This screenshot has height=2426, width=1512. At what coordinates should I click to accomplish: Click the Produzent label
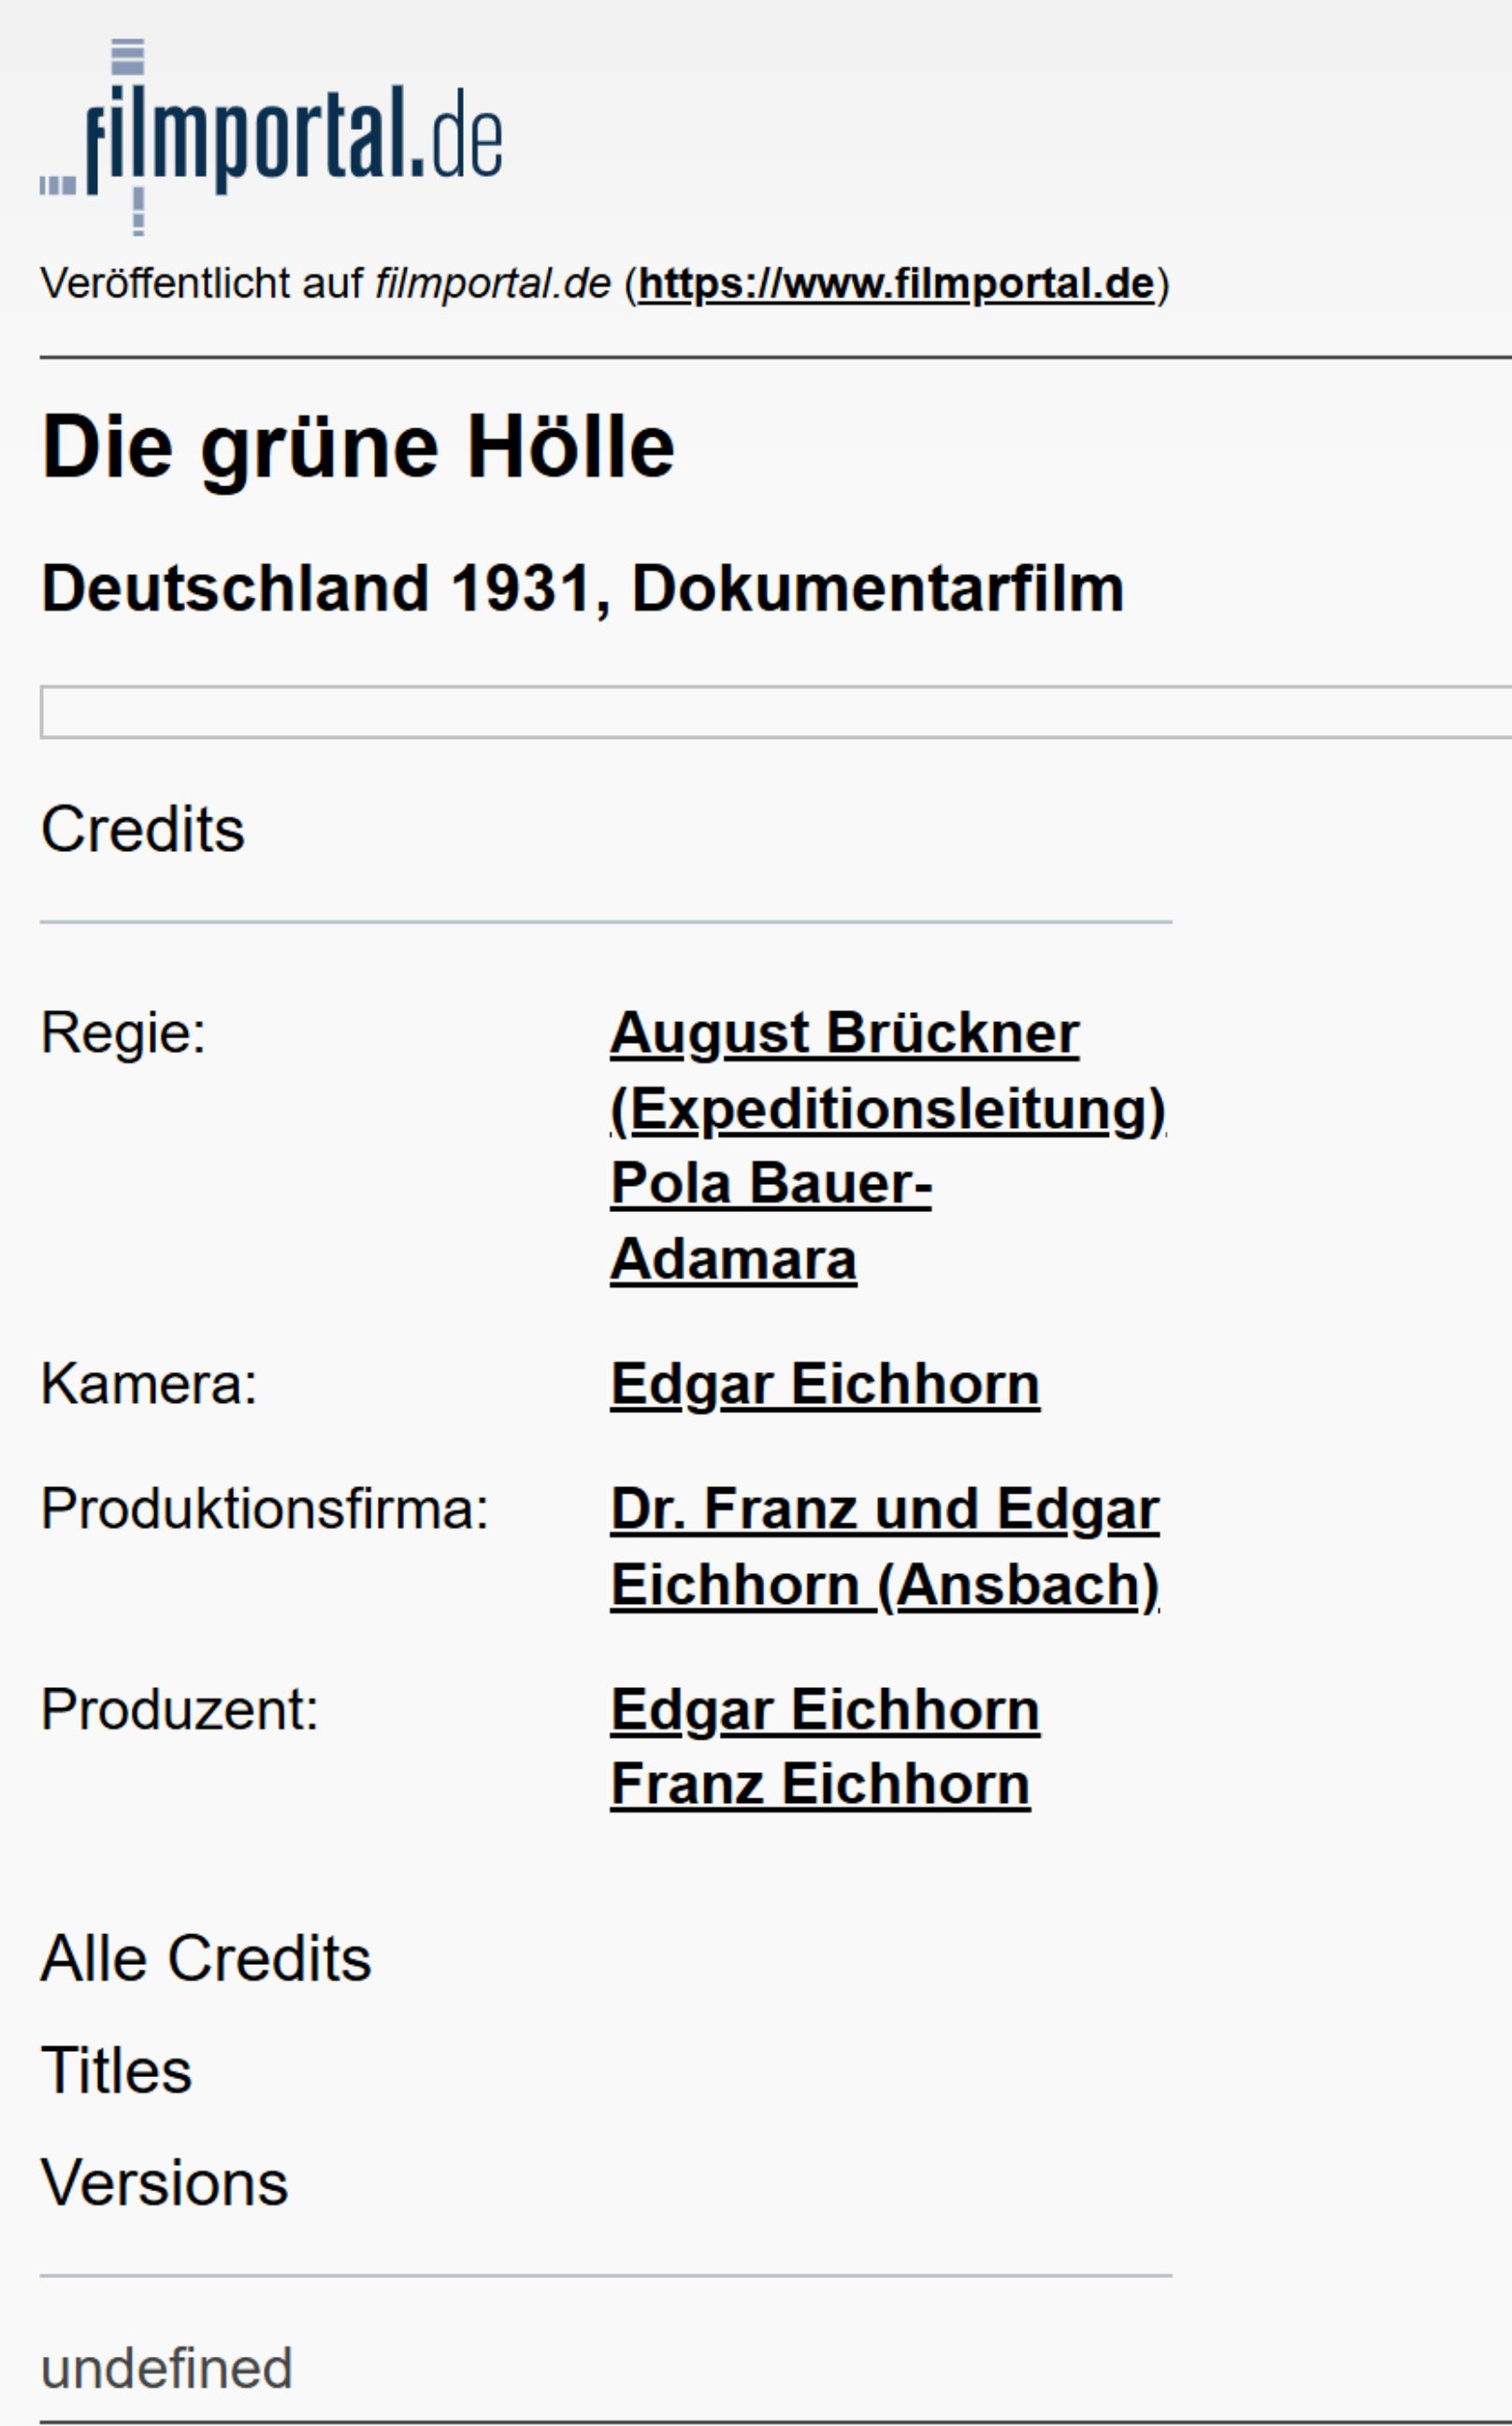click(x=179, y=1710)
